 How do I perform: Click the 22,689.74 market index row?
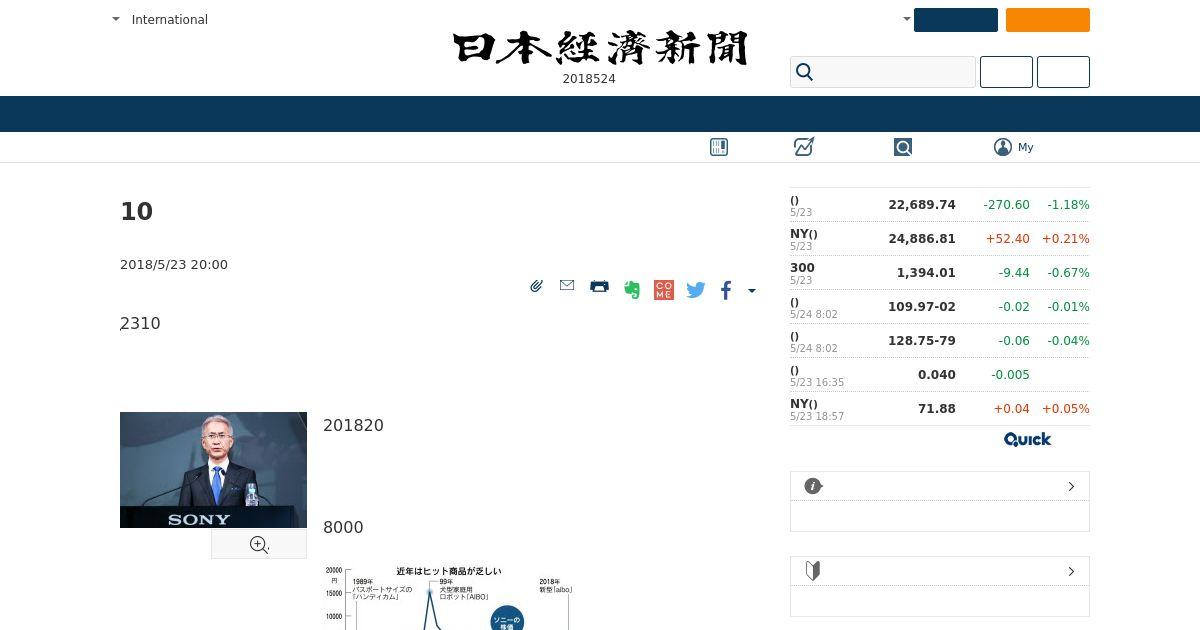tap(940, 205)
